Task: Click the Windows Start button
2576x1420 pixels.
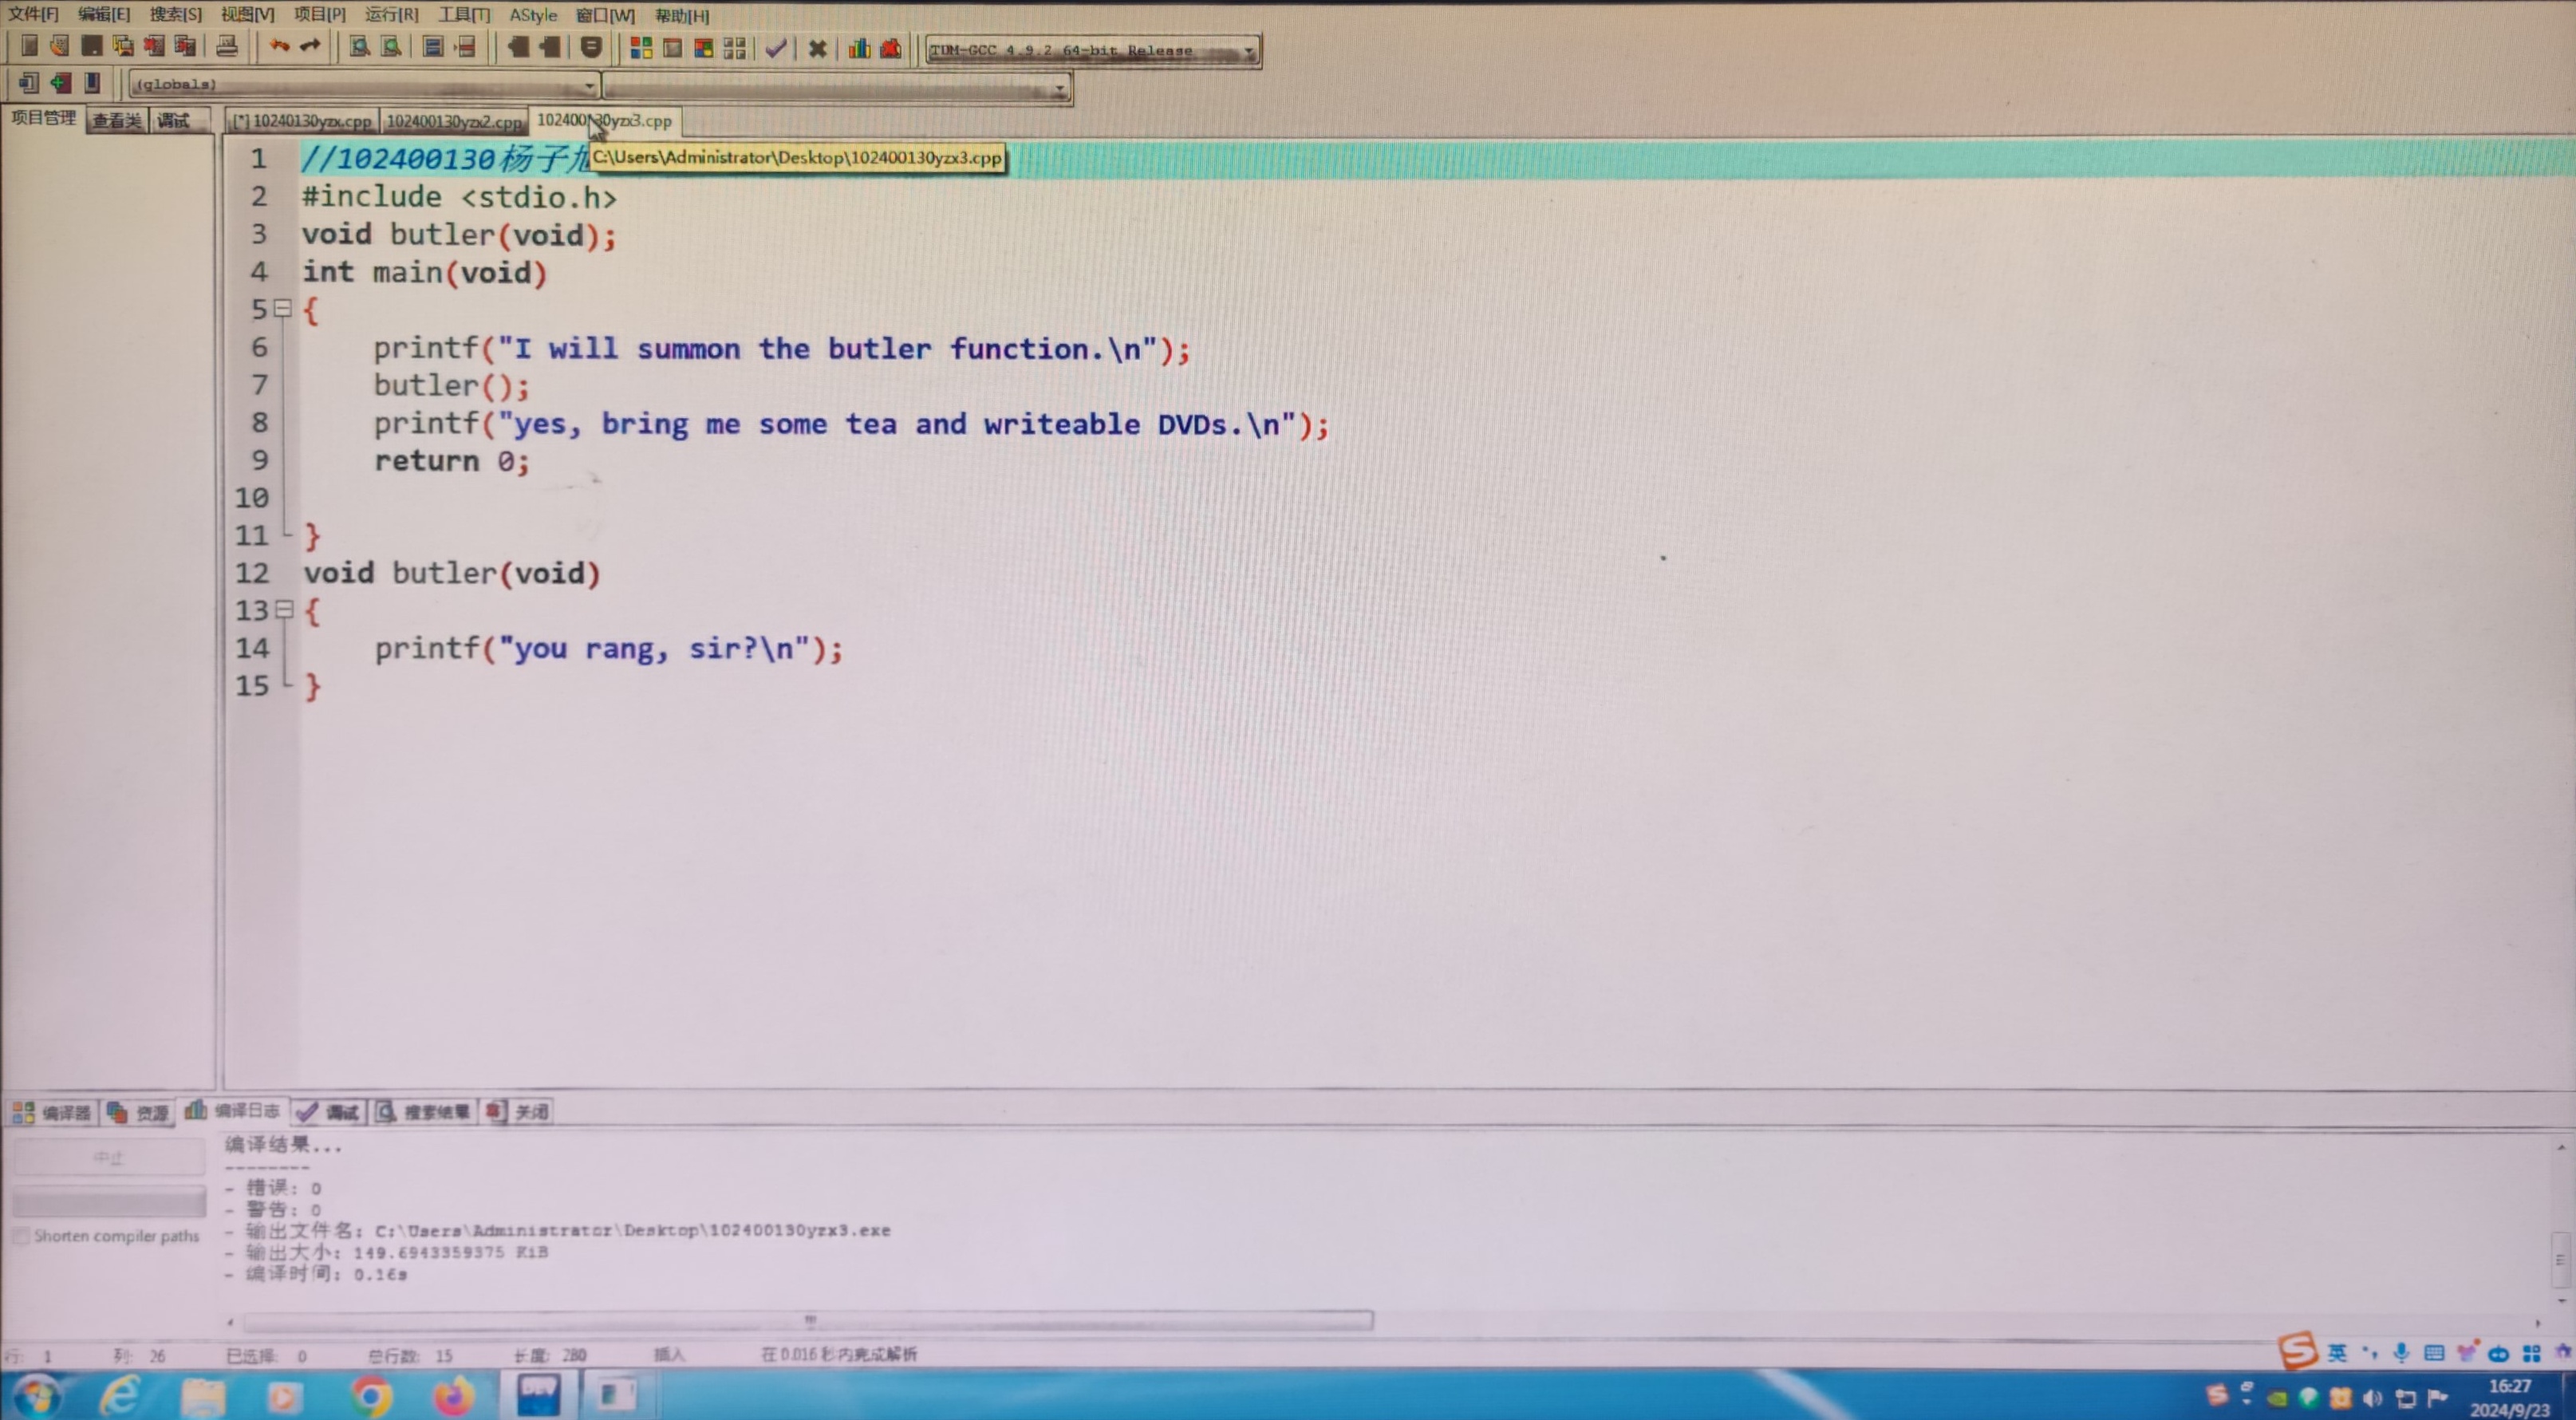Action: tap(37, 1396)
